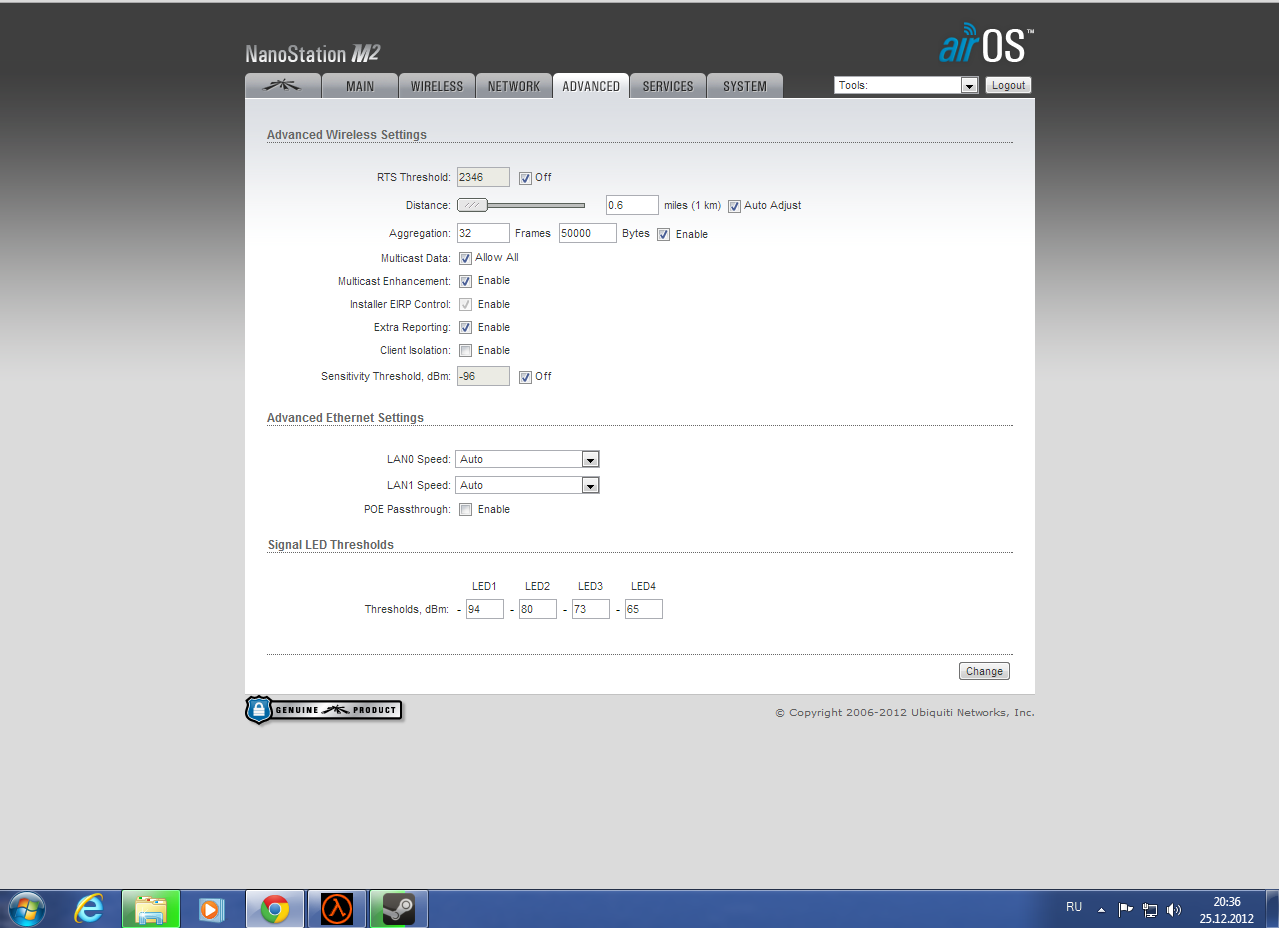The height and width of the screenshot is (928, 1279).
Task: Open Windows Media Player from taskbar
Action: coord(211,909)
